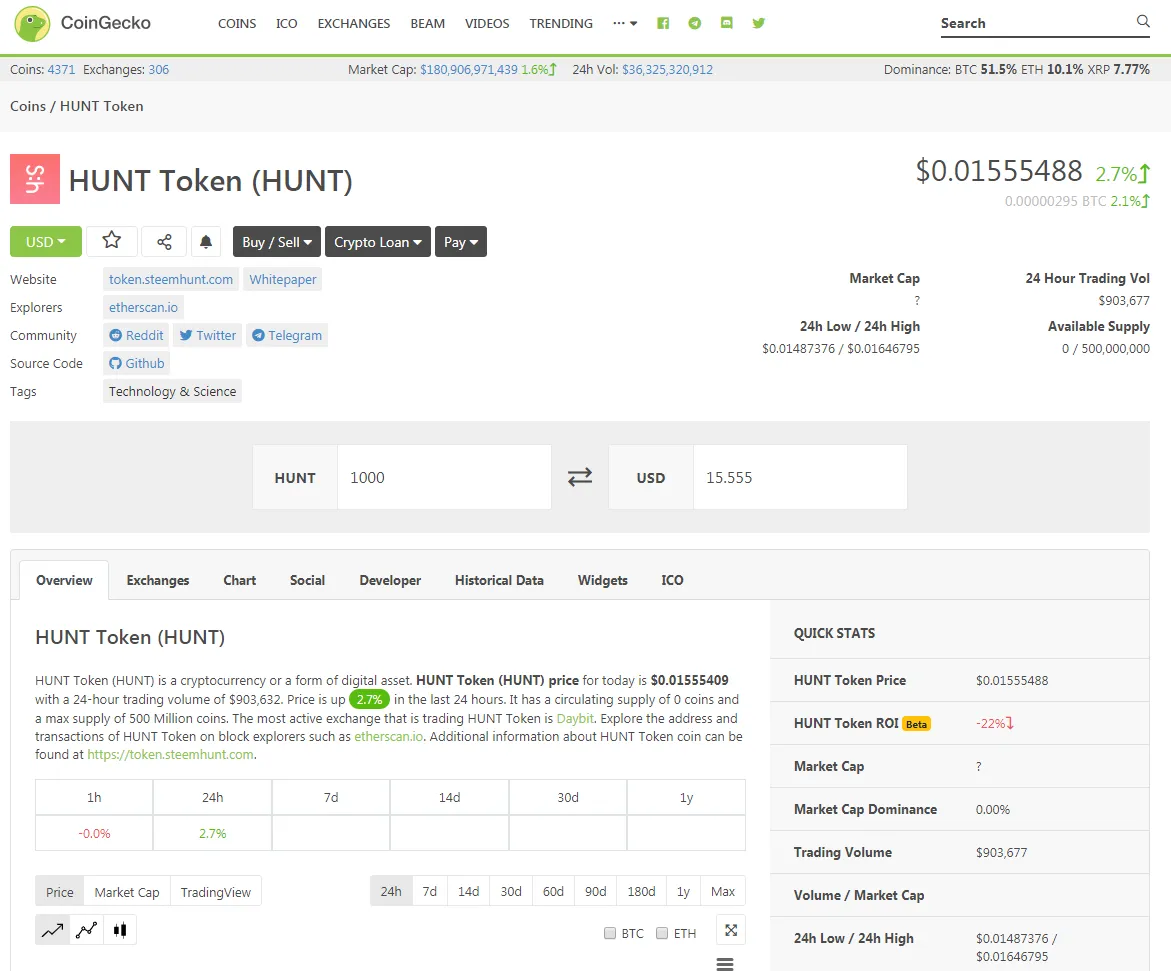The height and width of the screenshot is (971, 1171).
Task: Open the chart hamburger menu icon
Action: click(724, 964)
